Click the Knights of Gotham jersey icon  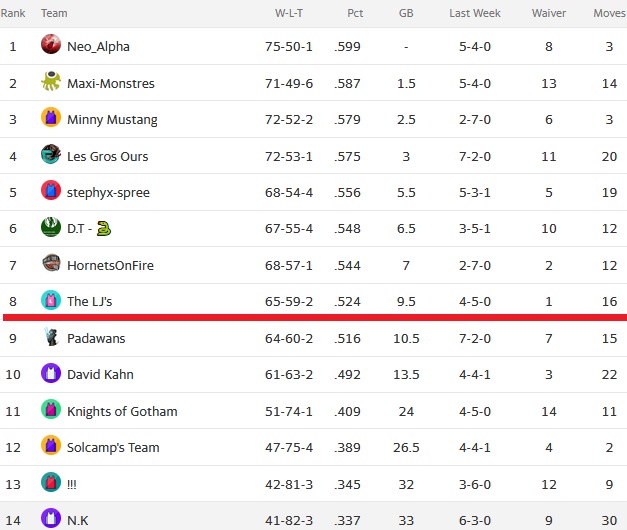(51, 409)
